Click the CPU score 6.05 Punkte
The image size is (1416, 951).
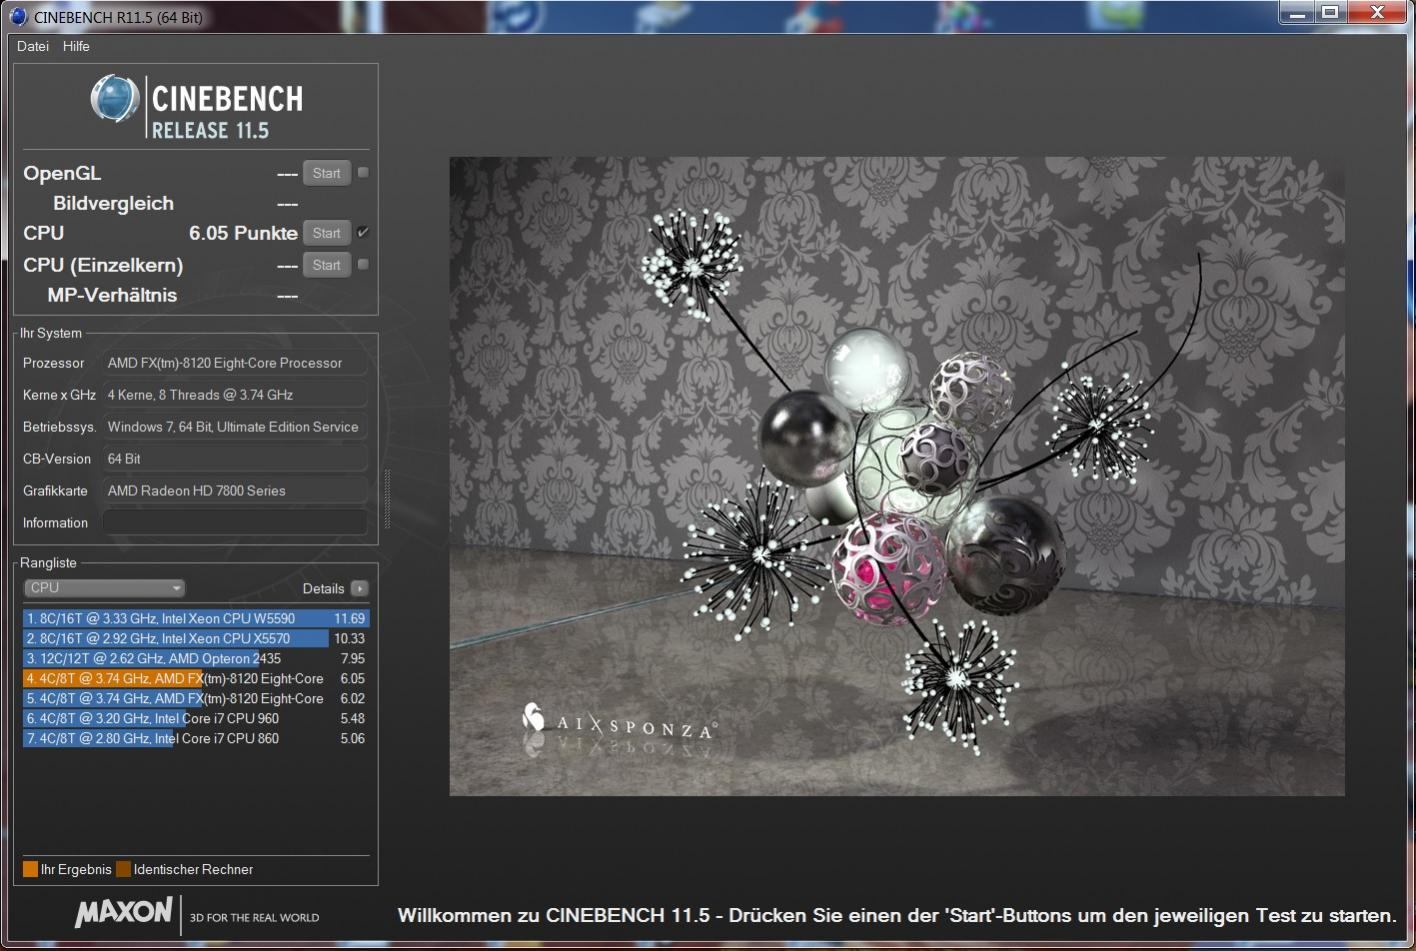pyautogui.click(x=243, y=233)
